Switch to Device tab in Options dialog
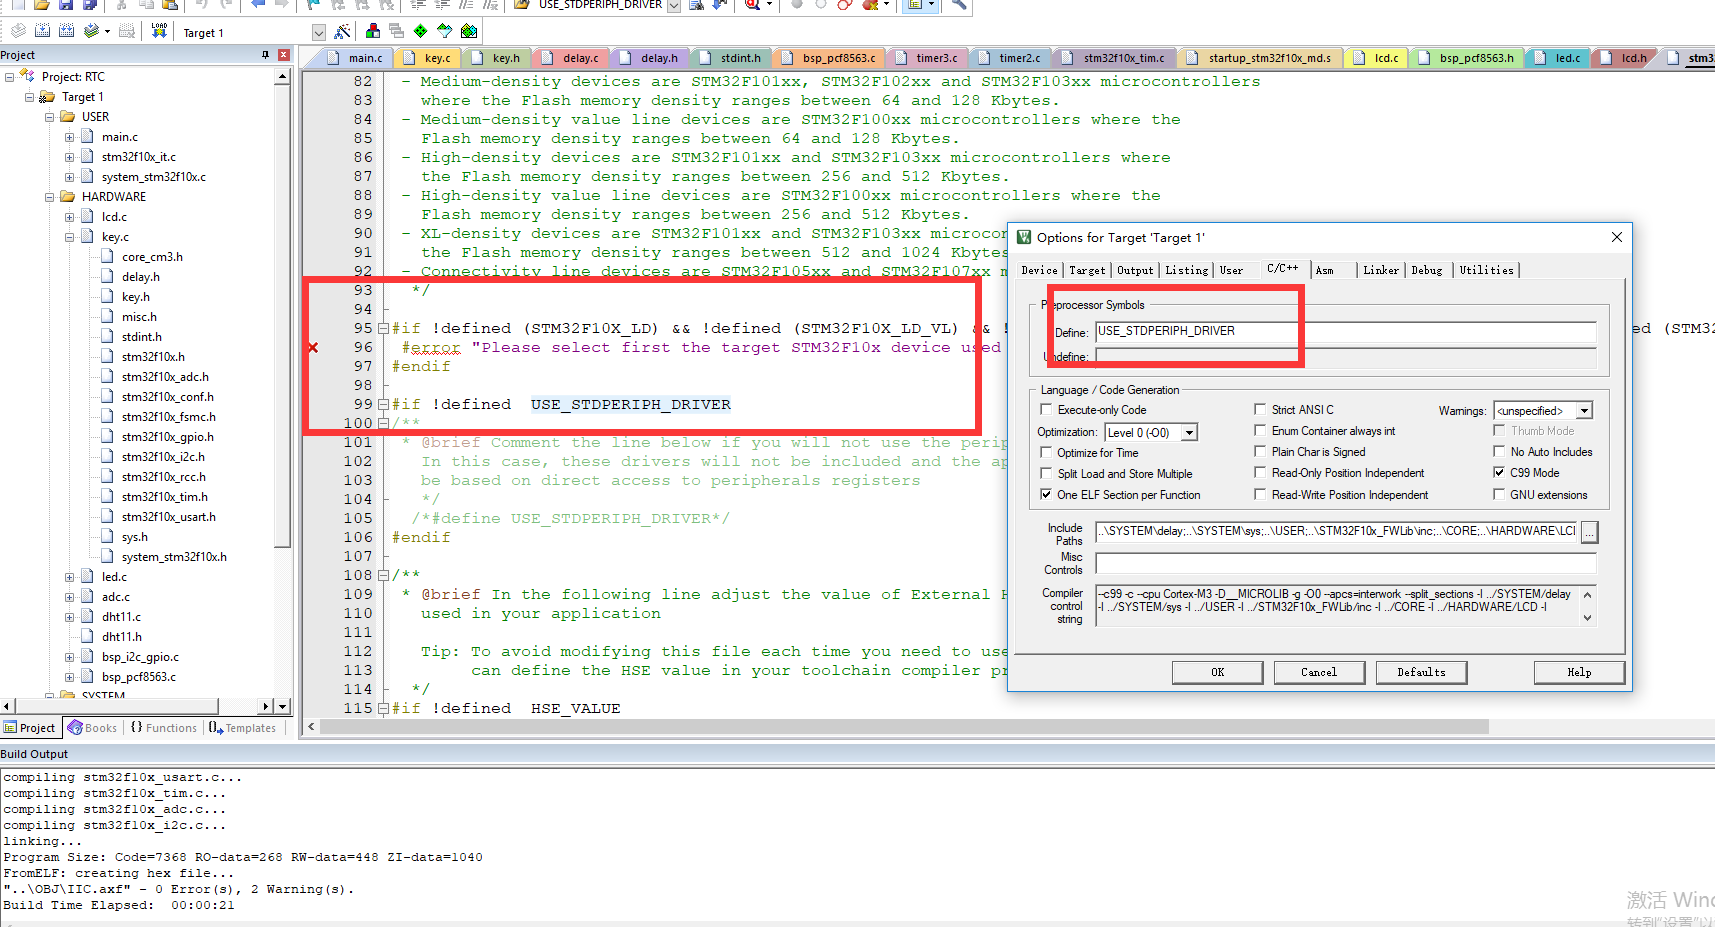The width and height of the screenshot is (1715, 927). point(1039,271)
